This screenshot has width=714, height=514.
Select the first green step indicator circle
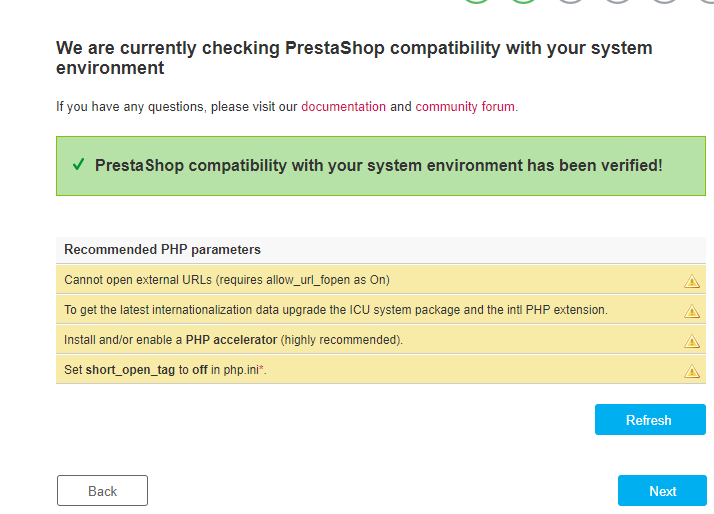[477, 2]
